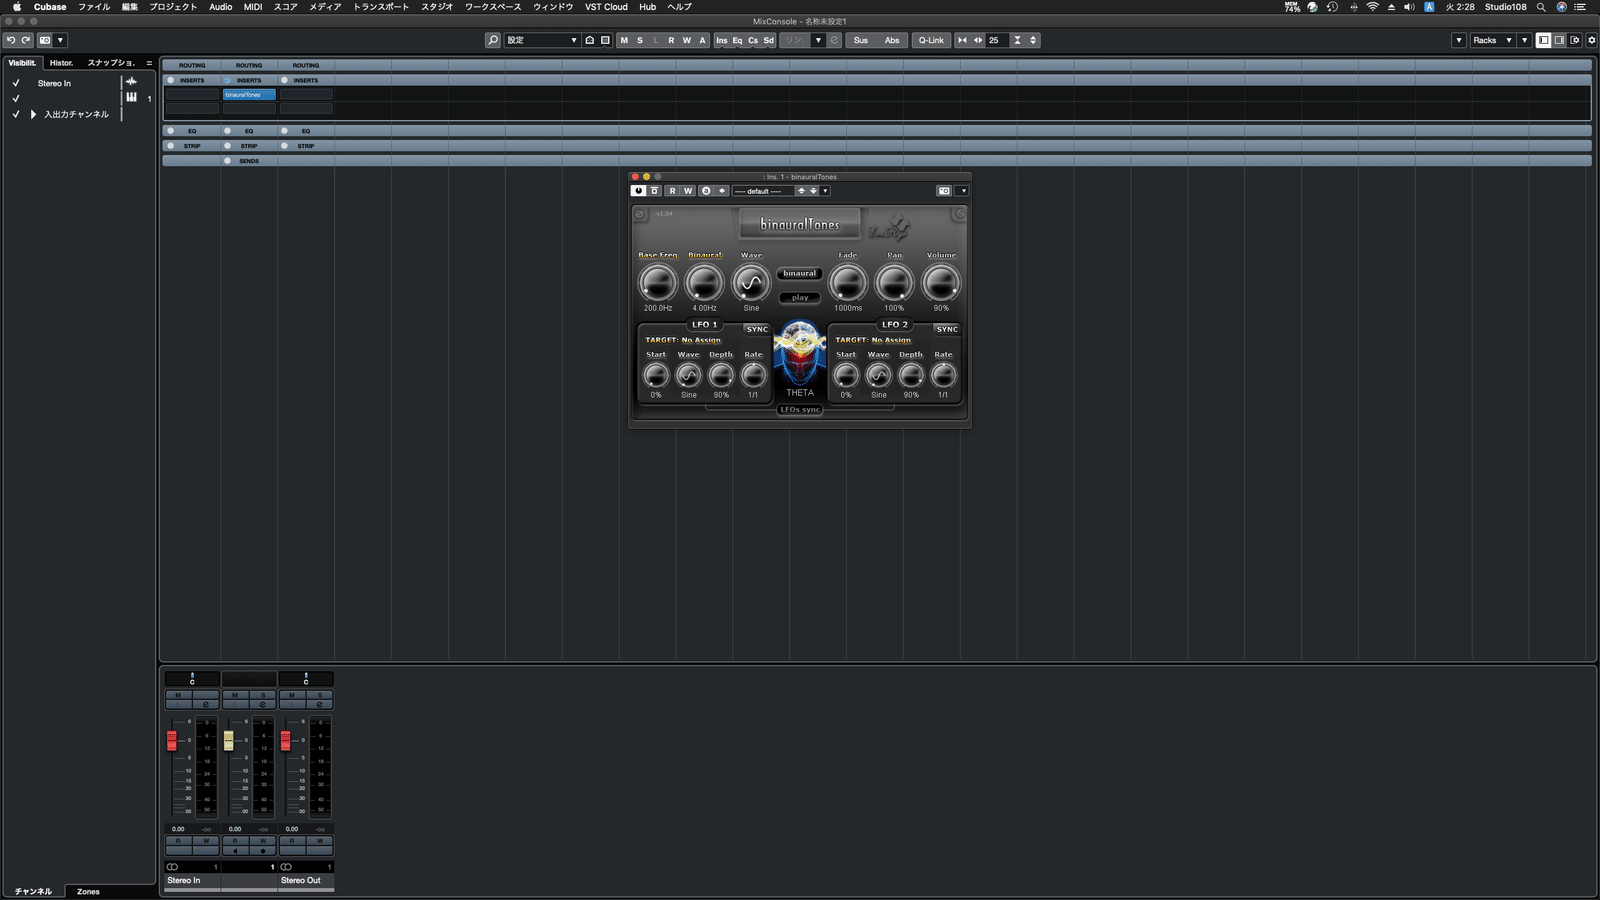Open edit channel settings on Stereo In strip
This screenshot has height=900, width=1600.
click(x=206, y=704)
